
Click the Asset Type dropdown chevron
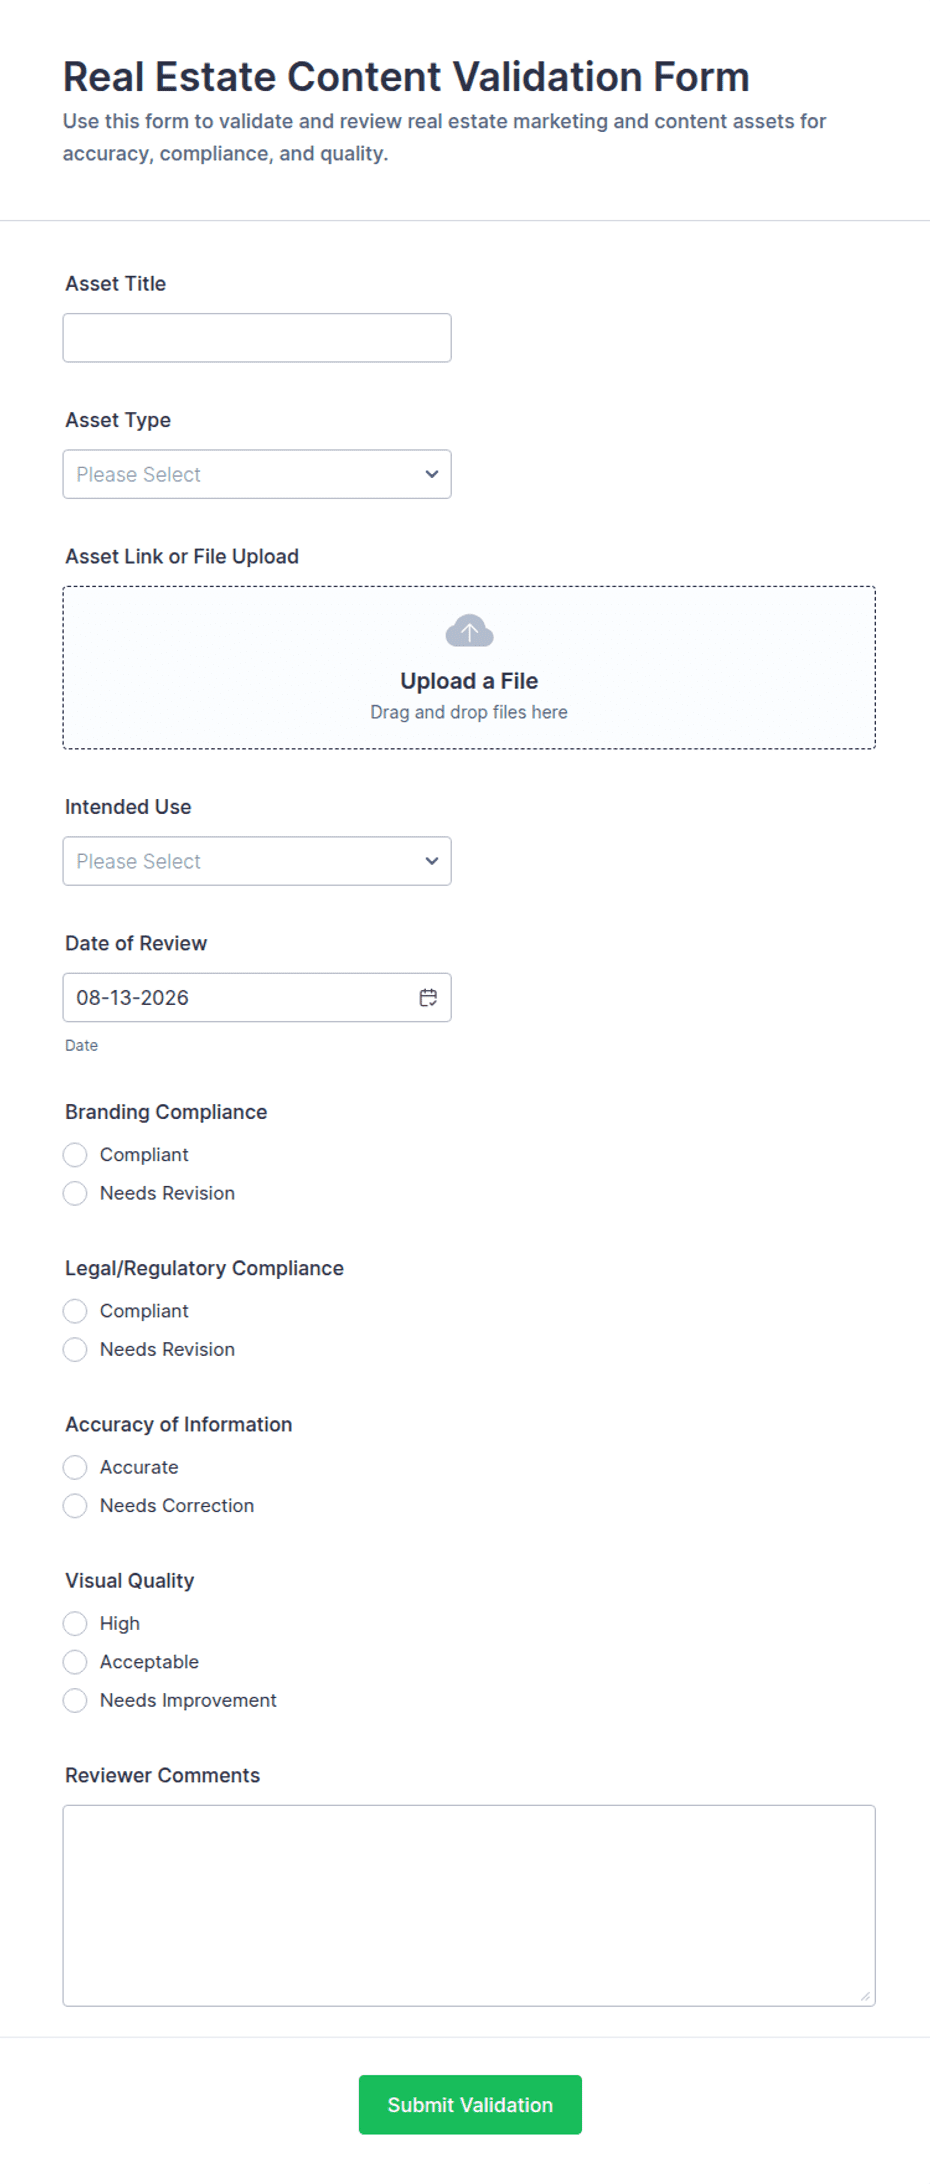click(x=432, y=474)
